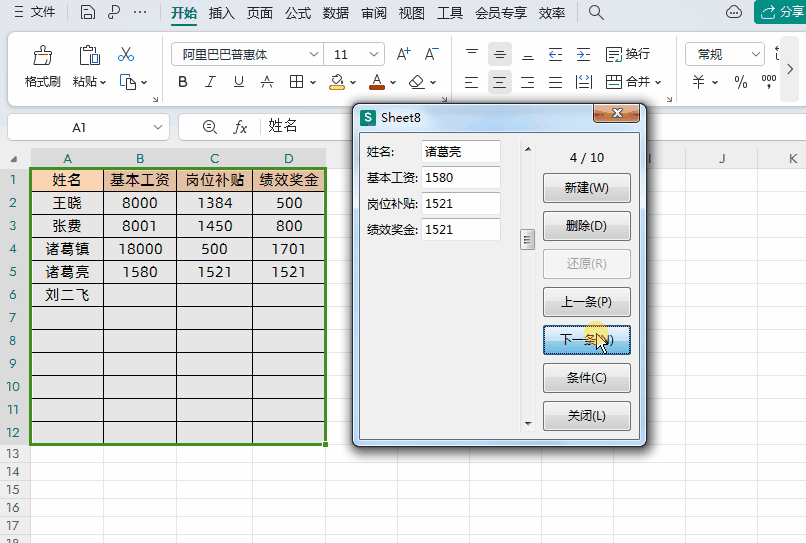The width and height of the screenshot is (806, 543).
Task: Open the font size 11 dropdown
Action: 374,54
